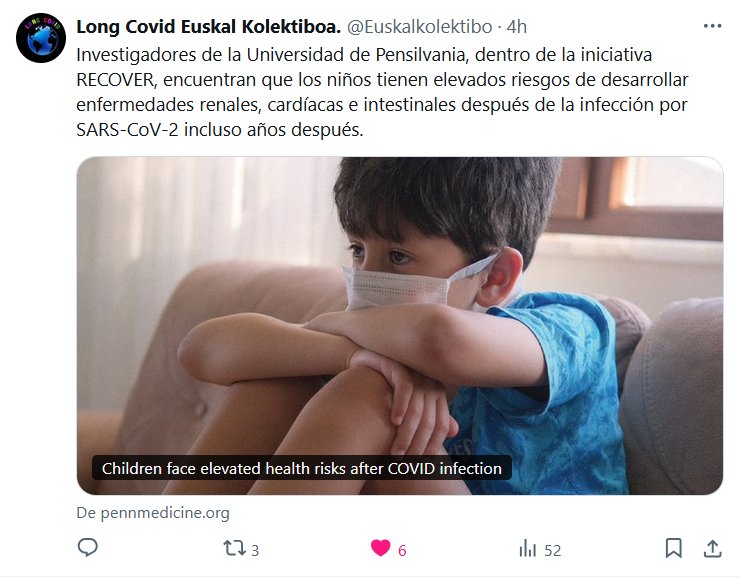Click the share upload icon
Screen dimensions: 740x578
coord(713,548)
